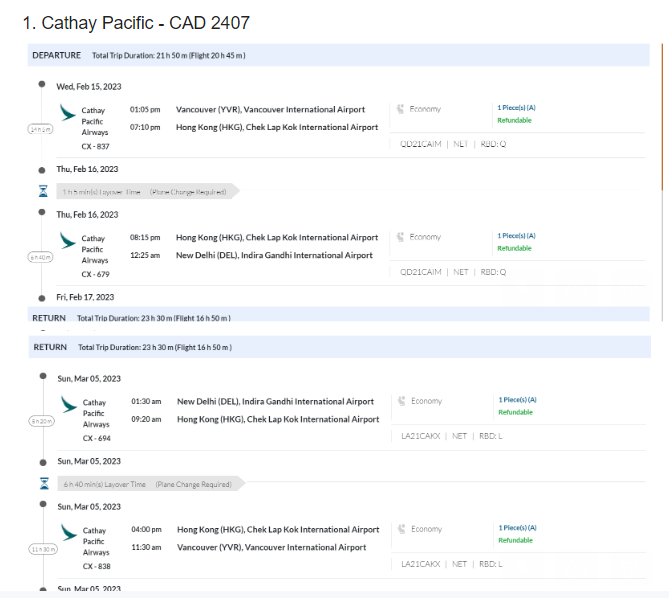669x598 pixels.
Task: Click the timeline dot next to Wed, Feb 15, 2023
Action: tap(41, 86)
